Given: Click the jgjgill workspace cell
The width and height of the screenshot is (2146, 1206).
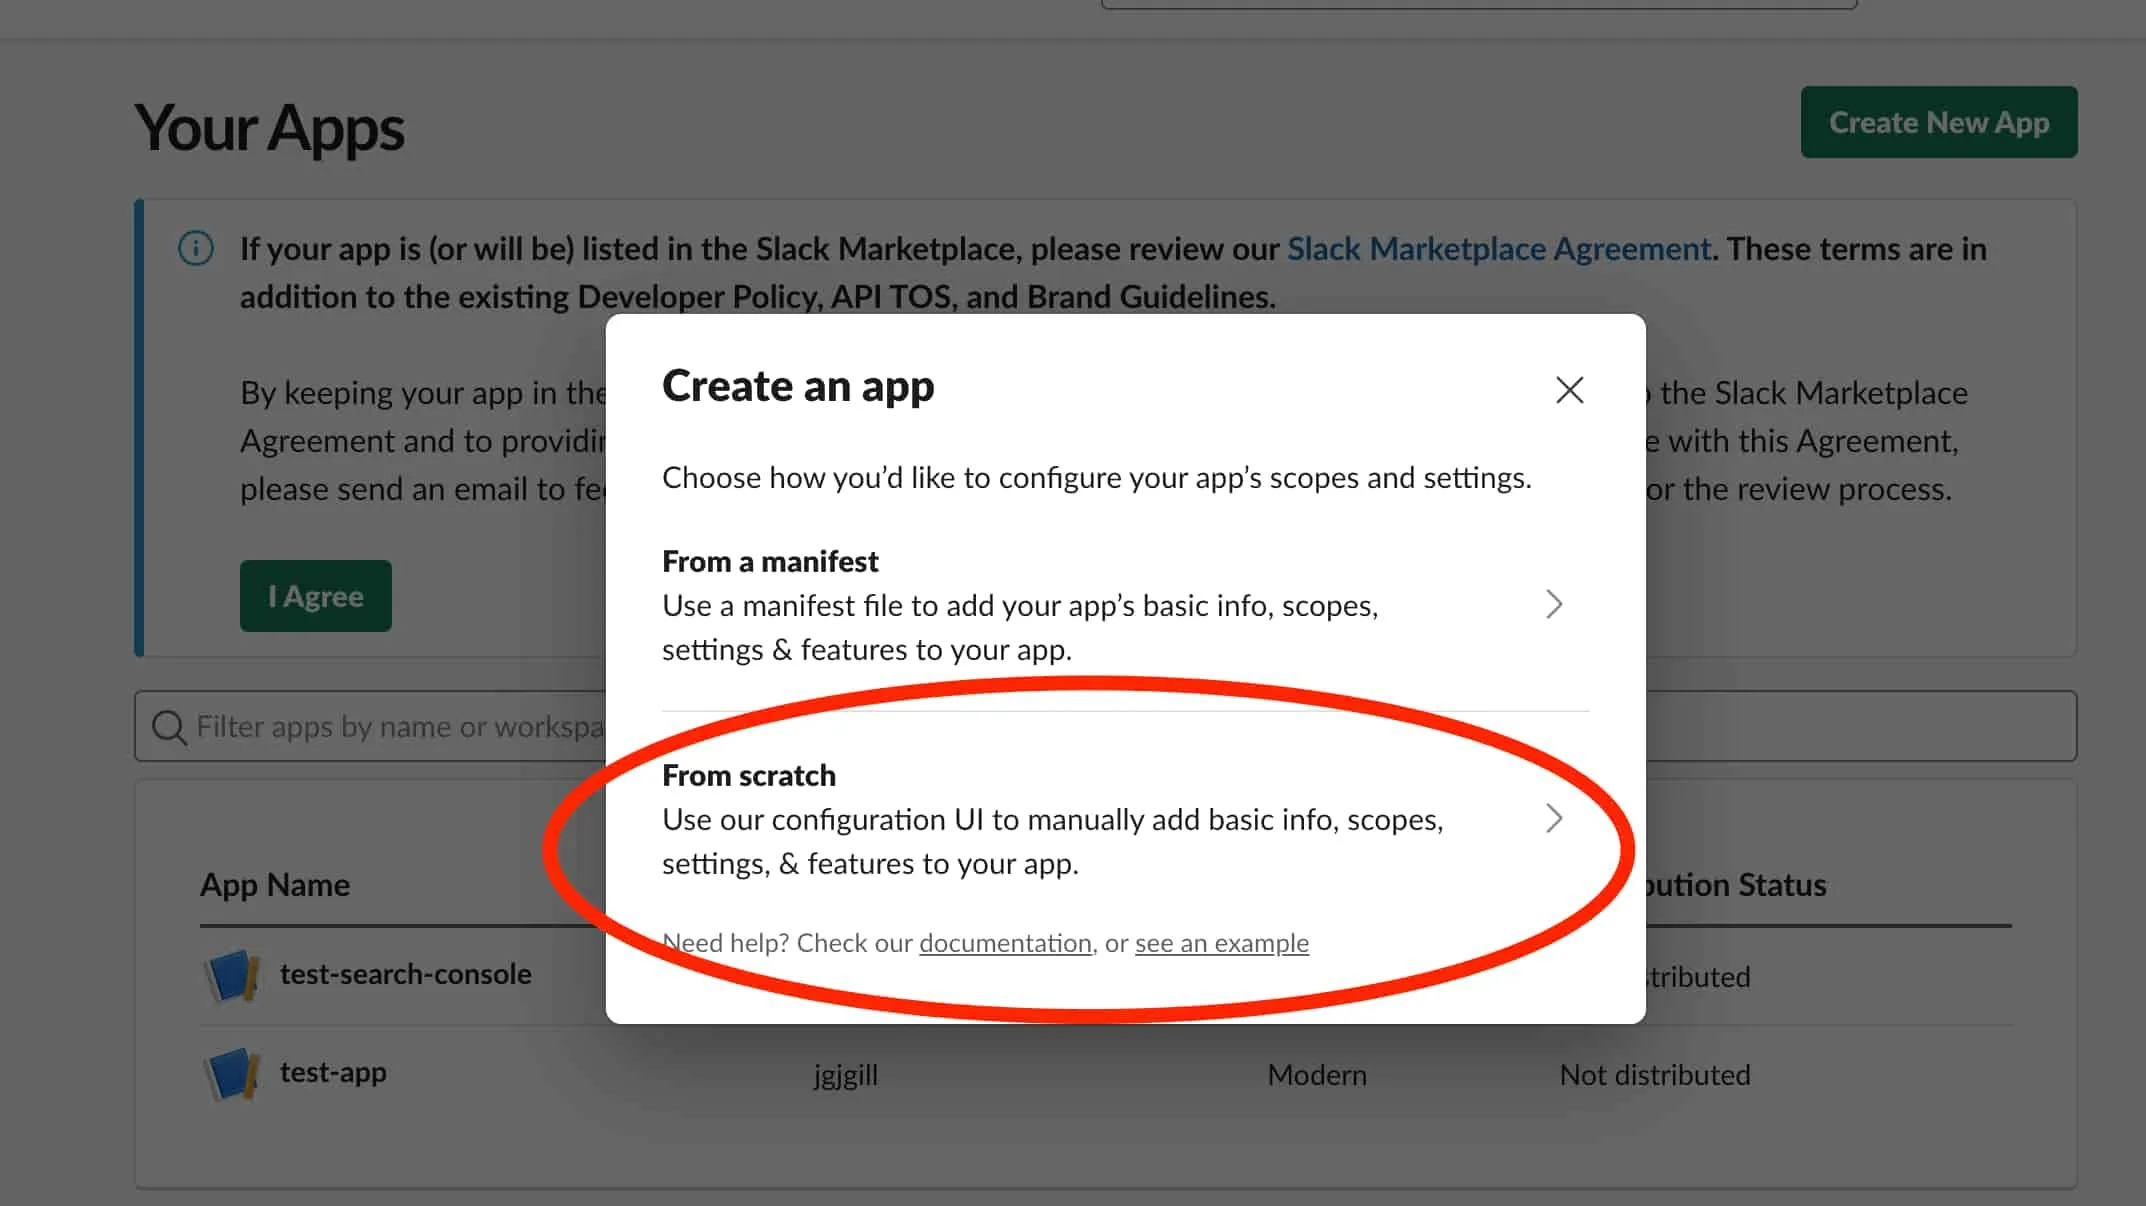Looking at the screenshot, I should [x=845, y=1075].
